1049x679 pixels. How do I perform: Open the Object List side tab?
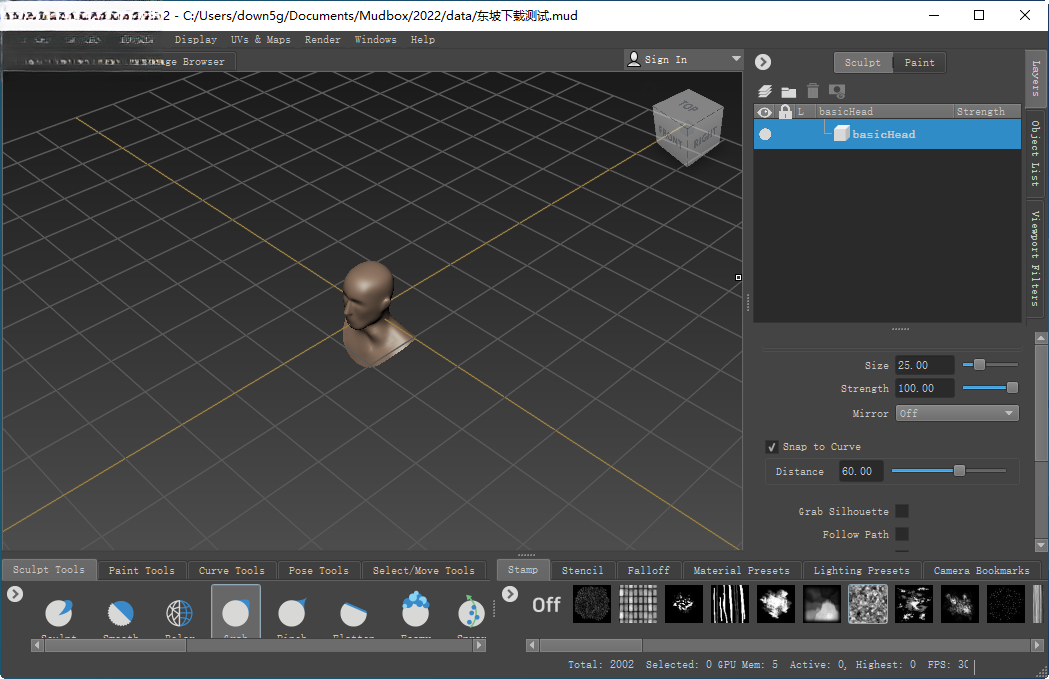pyautogui.click(x=1035, y=154)
